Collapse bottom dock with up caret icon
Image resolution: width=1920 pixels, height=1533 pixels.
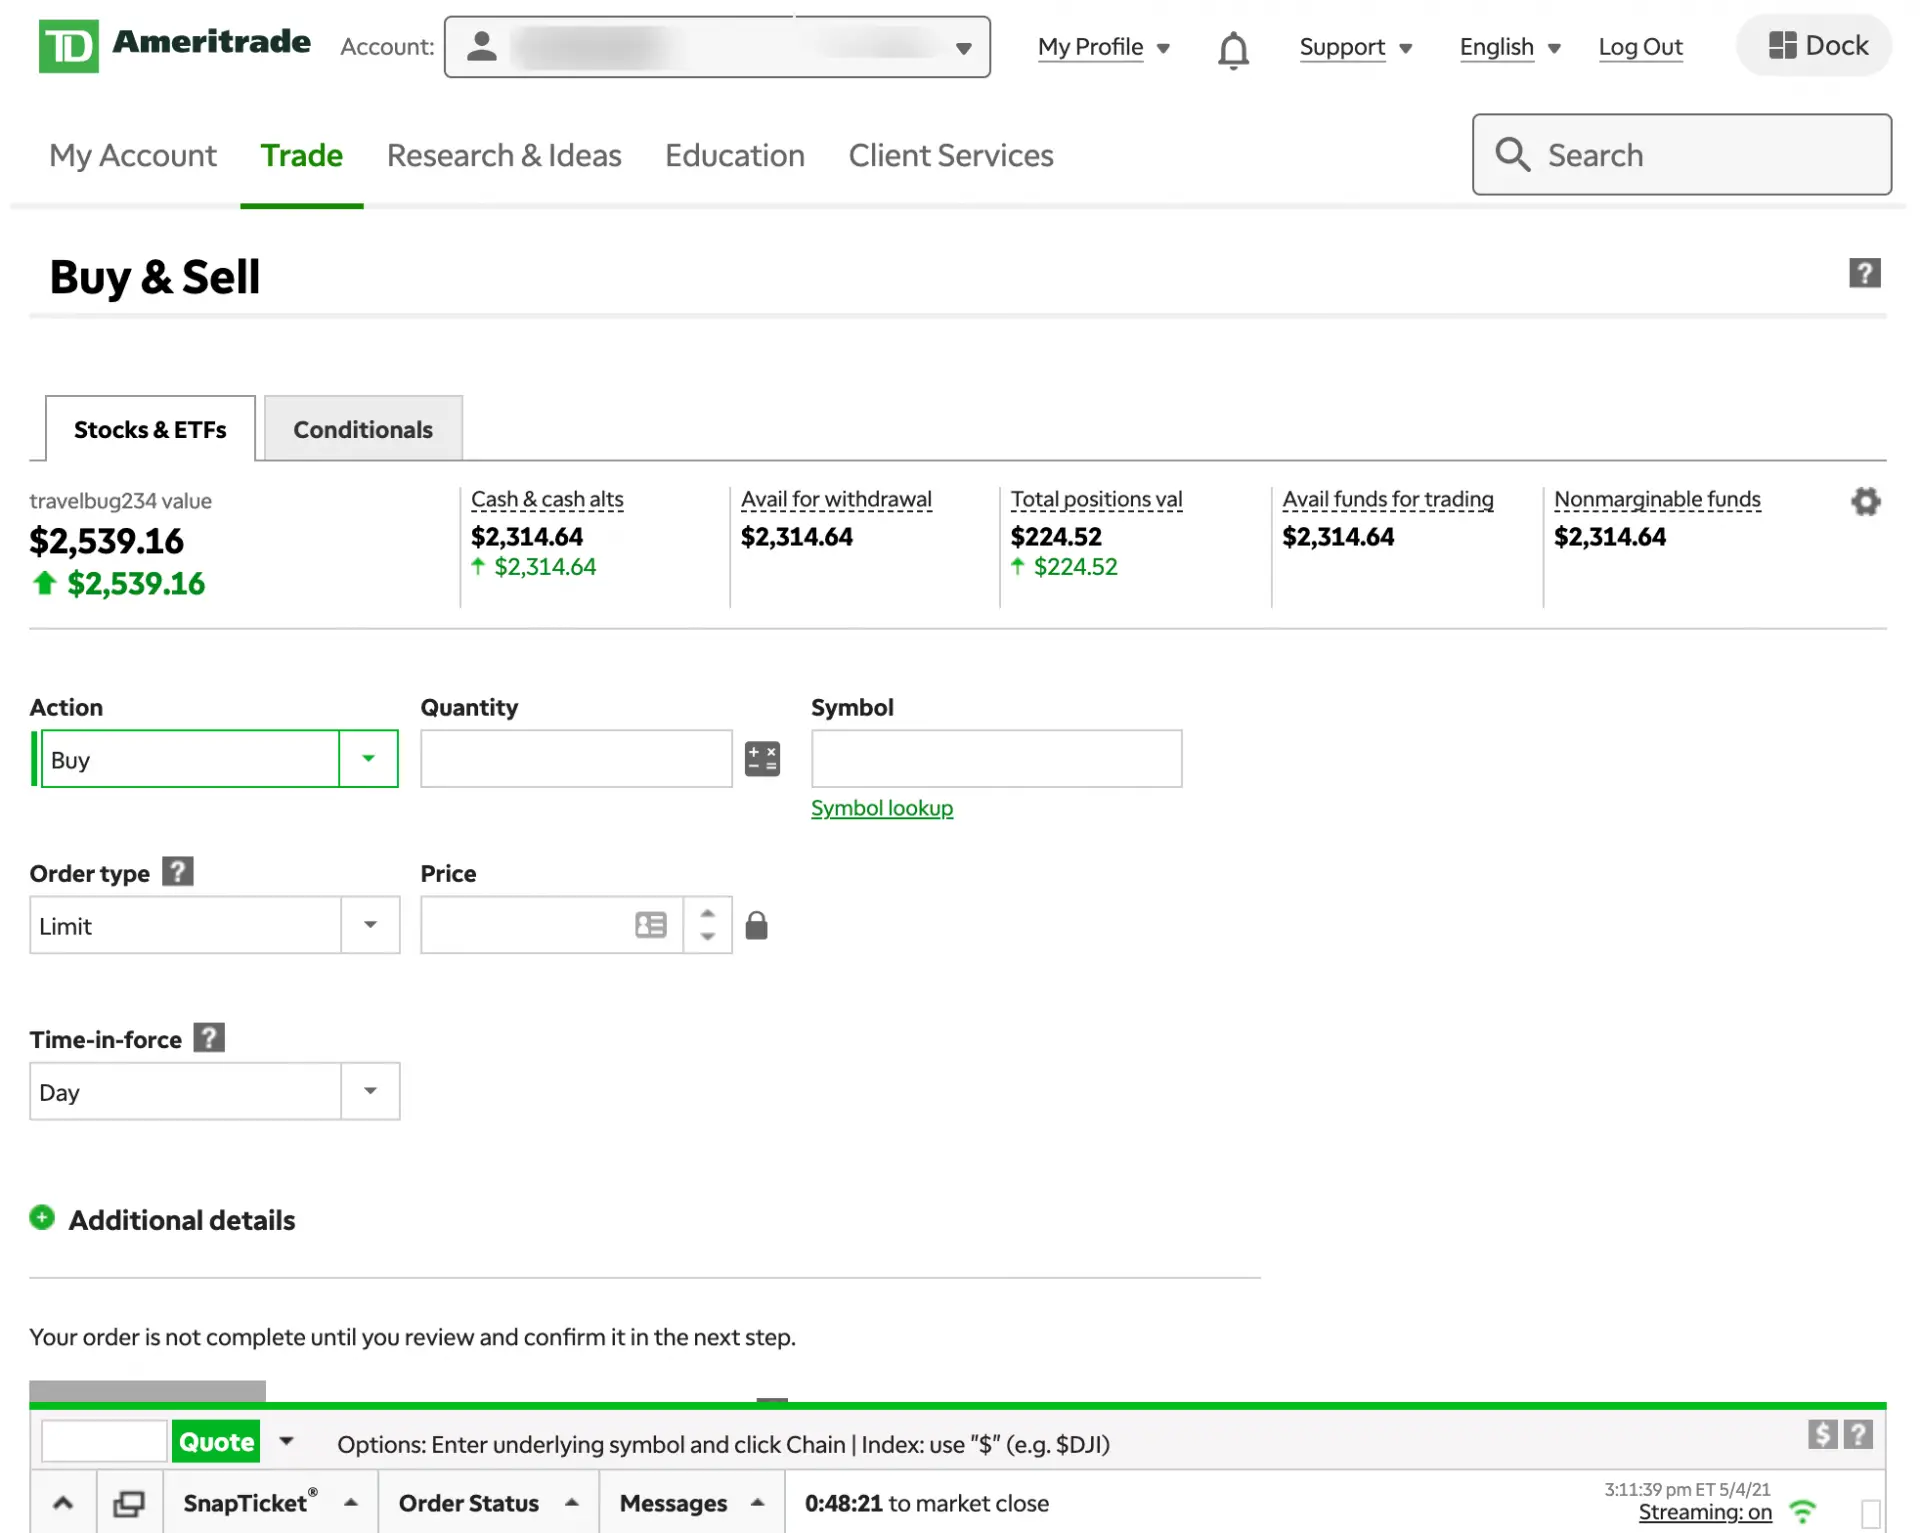coord(63,1502)
